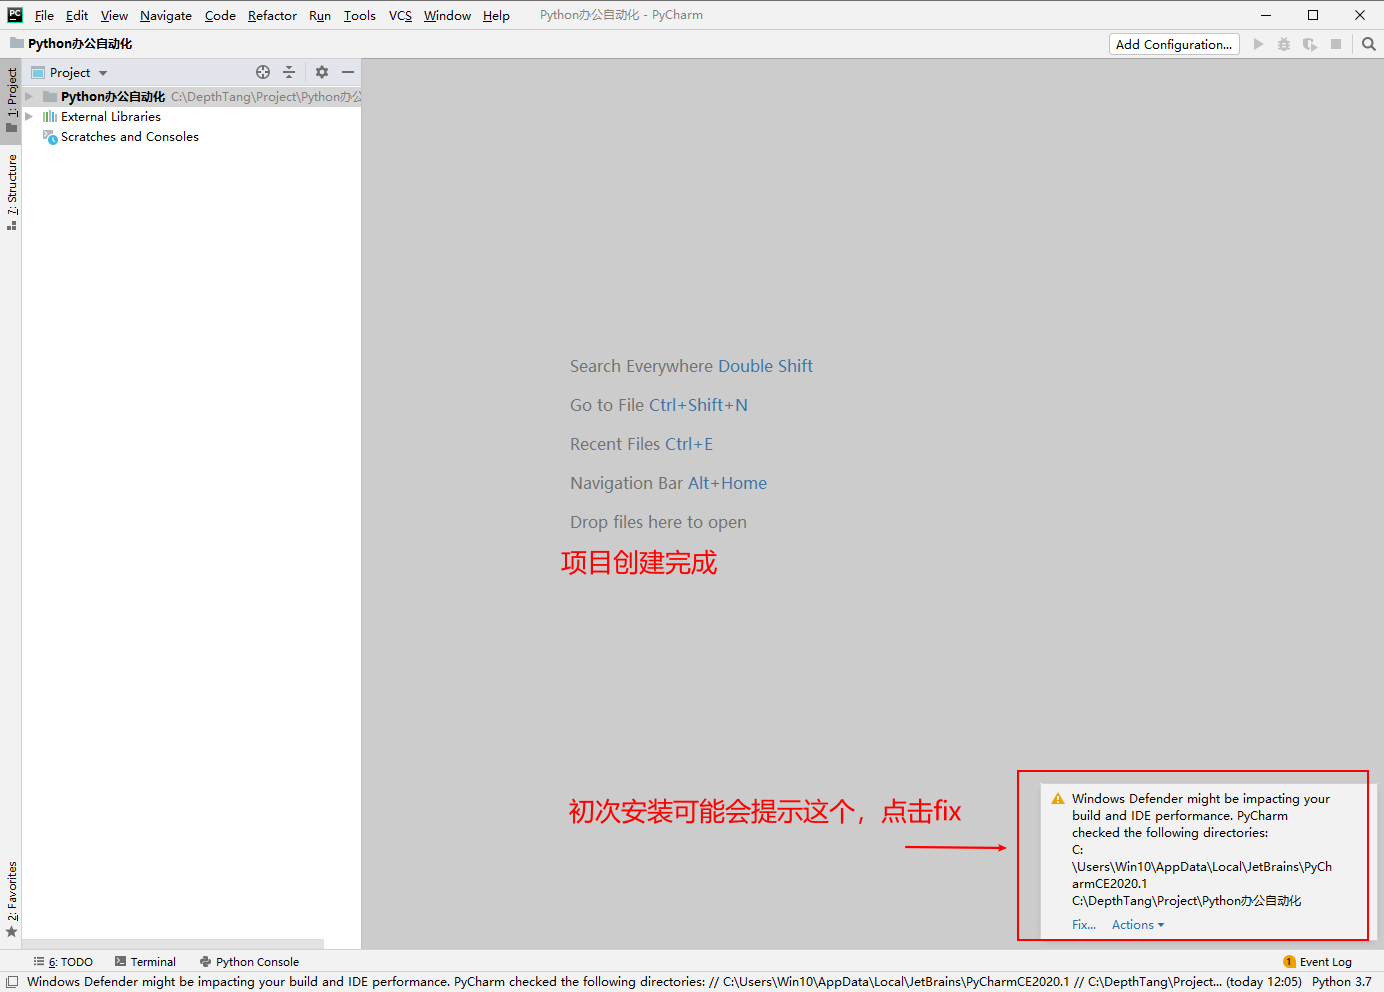Open the Navigate menu
The image size is (1384, 992).
166,15
